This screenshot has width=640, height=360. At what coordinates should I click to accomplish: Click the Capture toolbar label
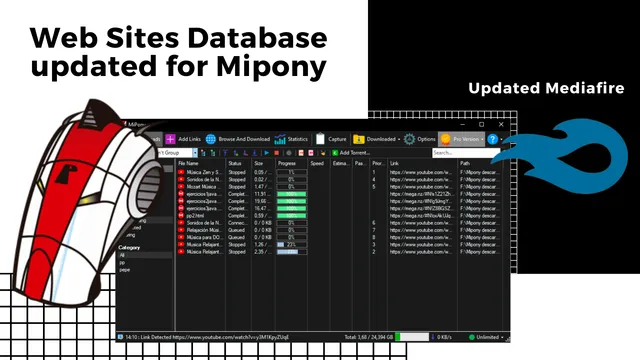337,139
